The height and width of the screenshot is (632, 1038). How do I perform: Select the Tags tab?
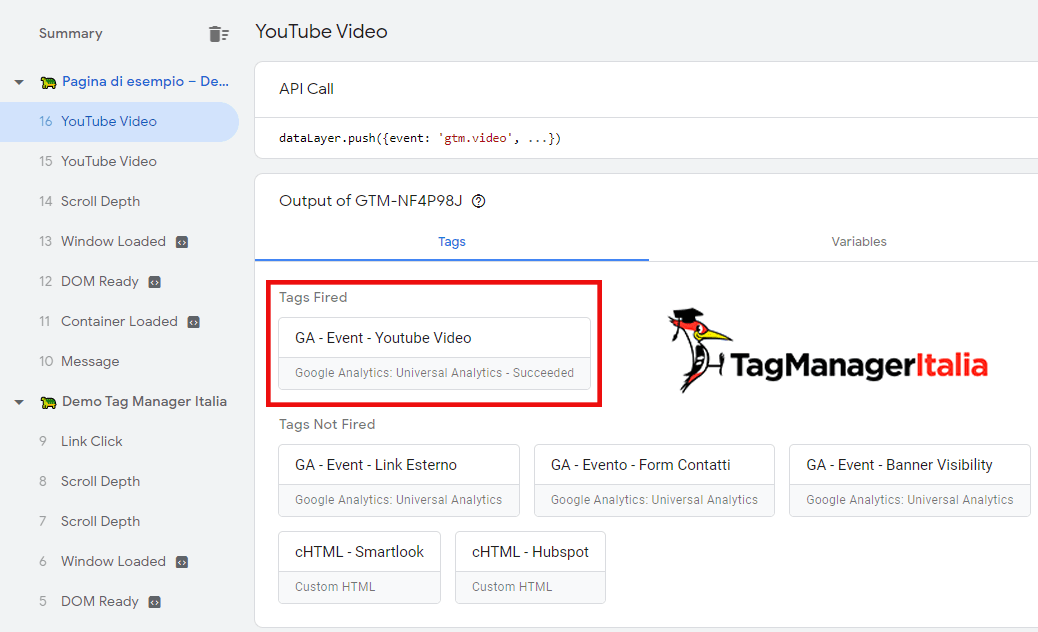(x=451, y=242)
